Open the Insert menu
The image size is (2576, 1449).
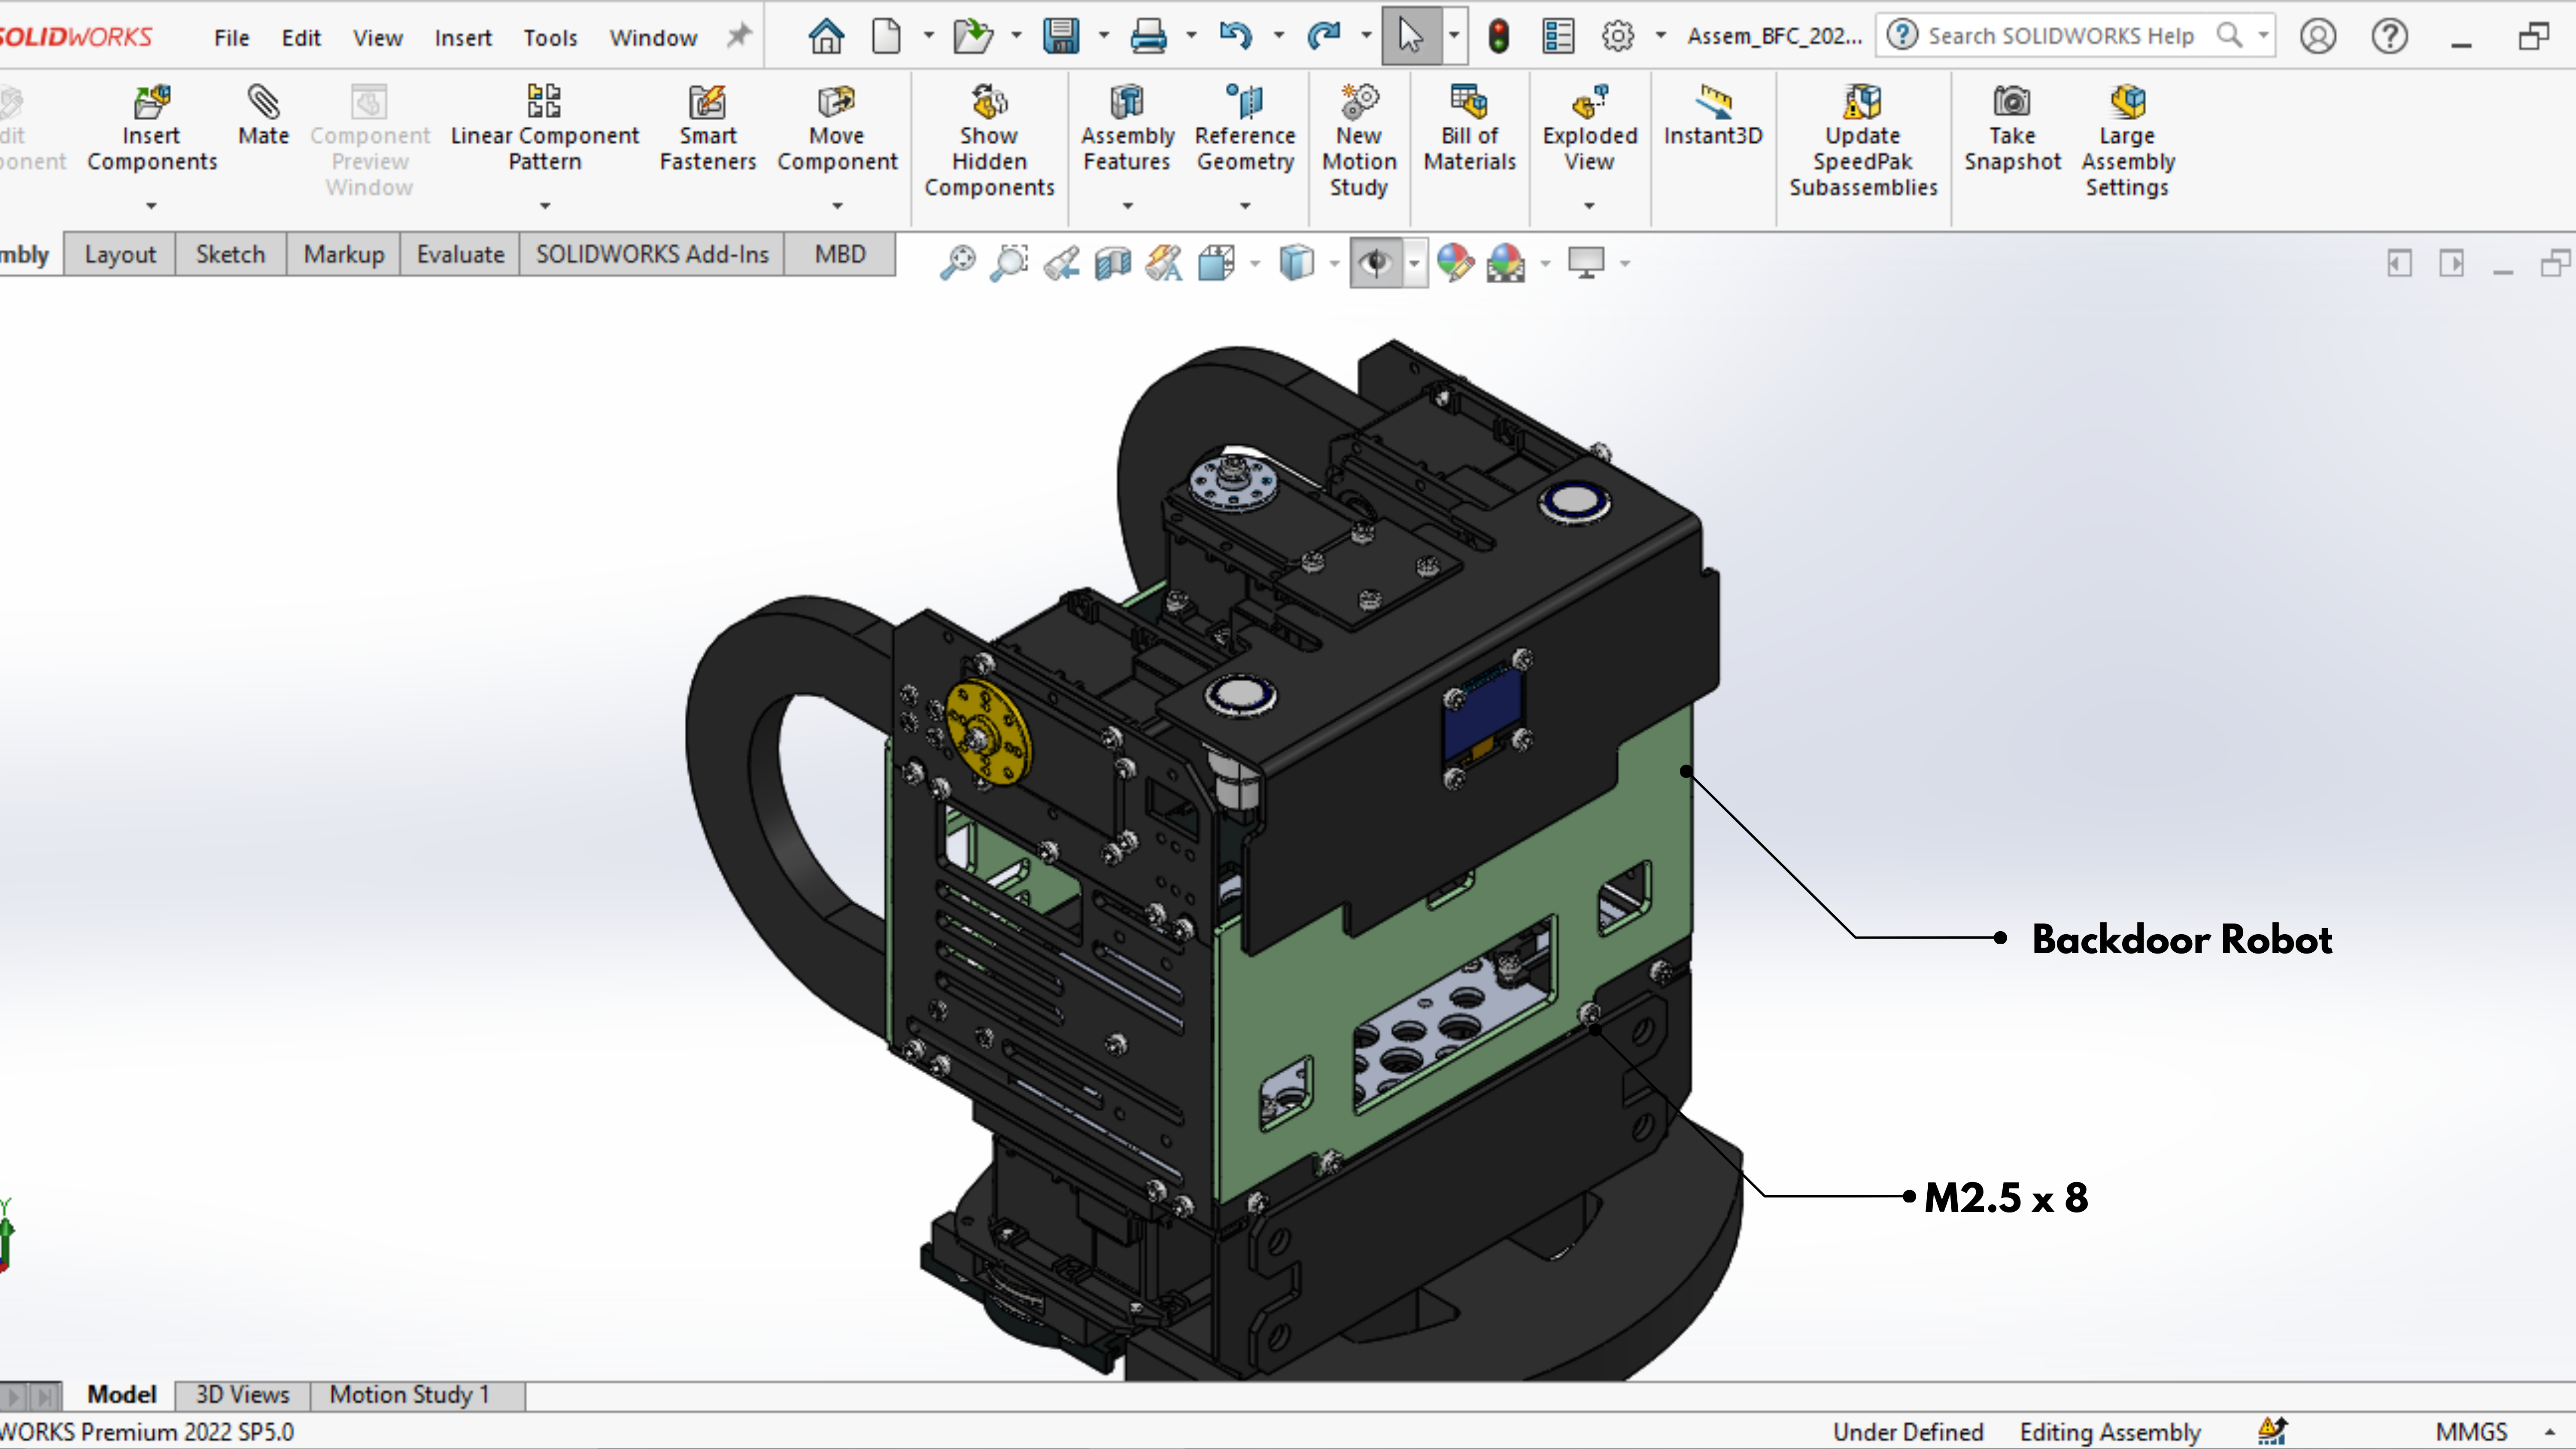(463, 38)
